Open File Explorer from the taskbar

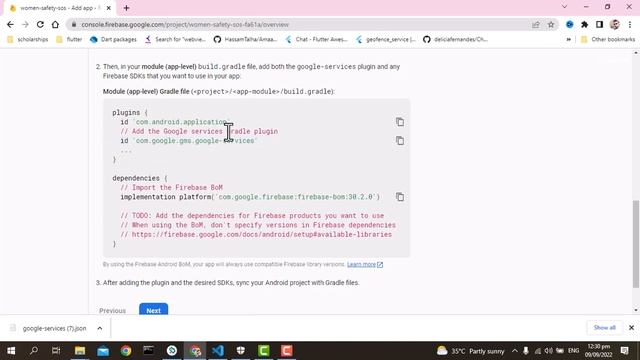tap(80, 351)
